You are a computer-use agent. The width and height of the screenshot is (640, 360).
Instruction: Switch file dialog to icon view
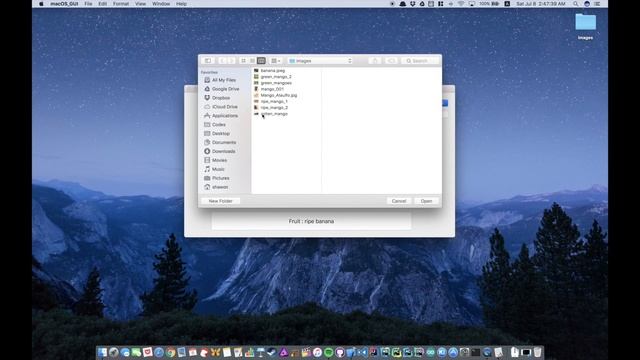coord(243,61)
